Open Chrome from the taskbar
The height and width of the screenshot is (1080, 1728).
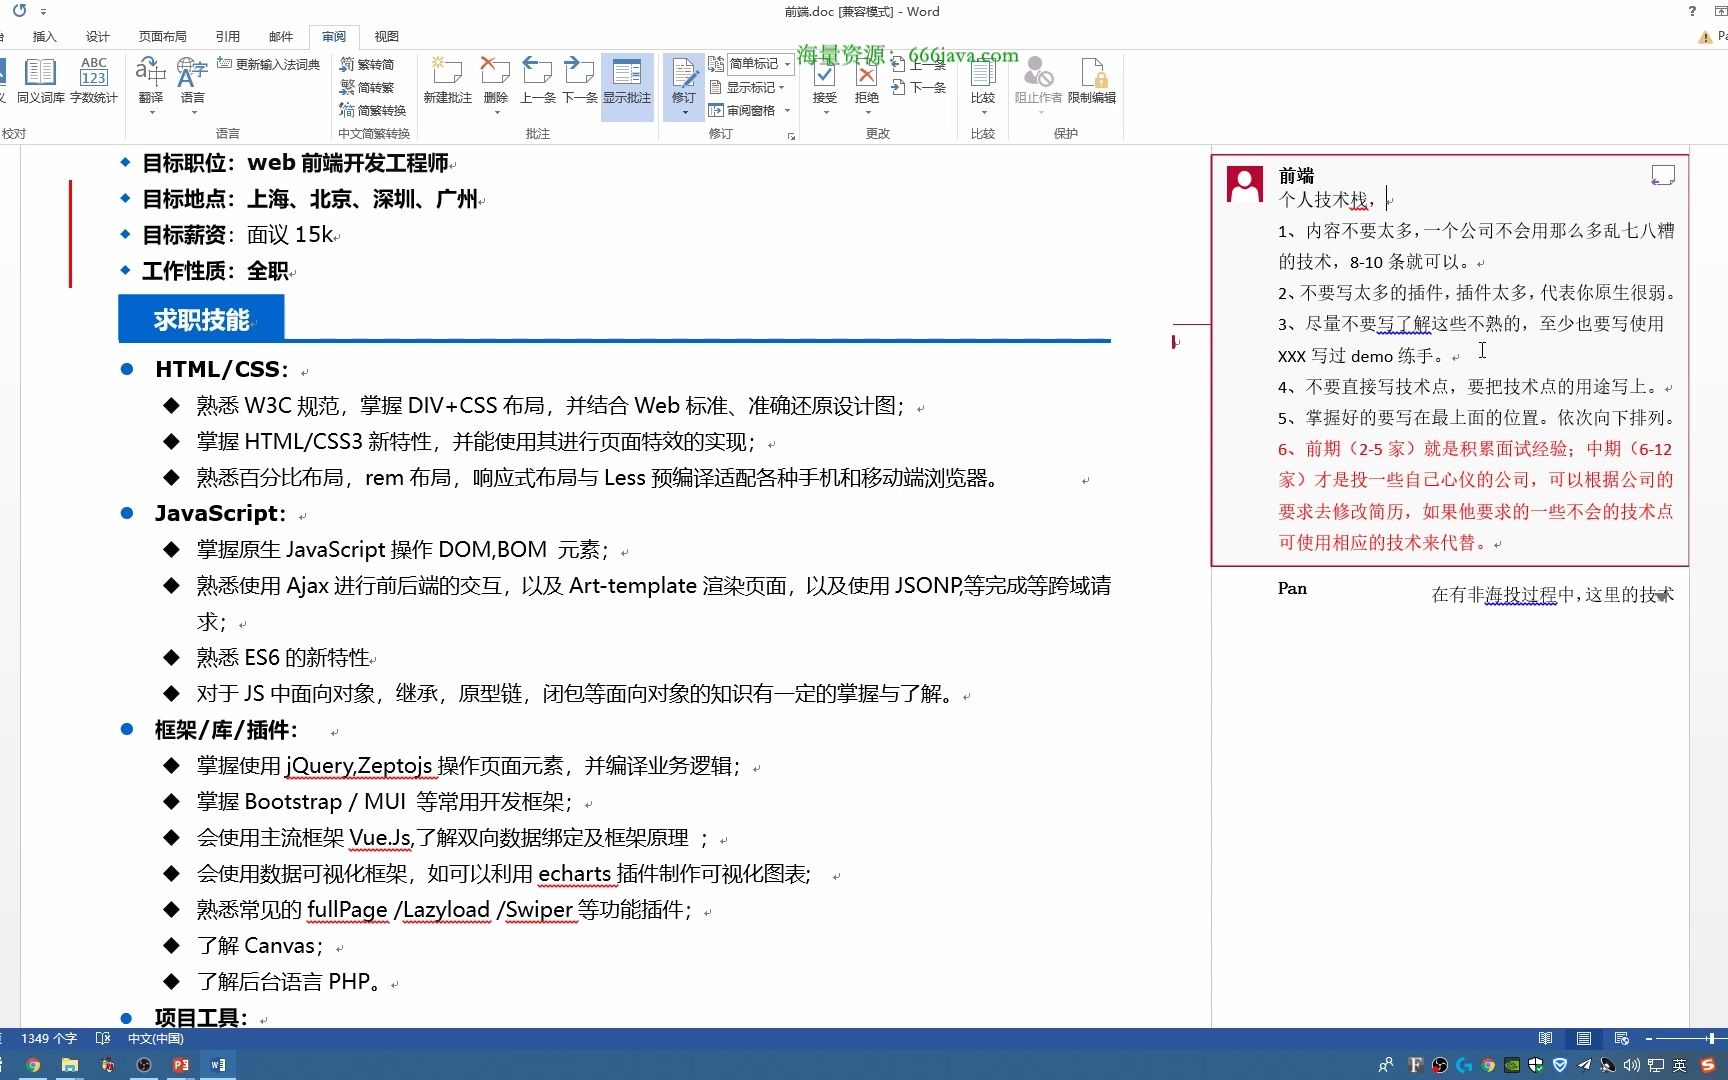[x=32, y=1065]
